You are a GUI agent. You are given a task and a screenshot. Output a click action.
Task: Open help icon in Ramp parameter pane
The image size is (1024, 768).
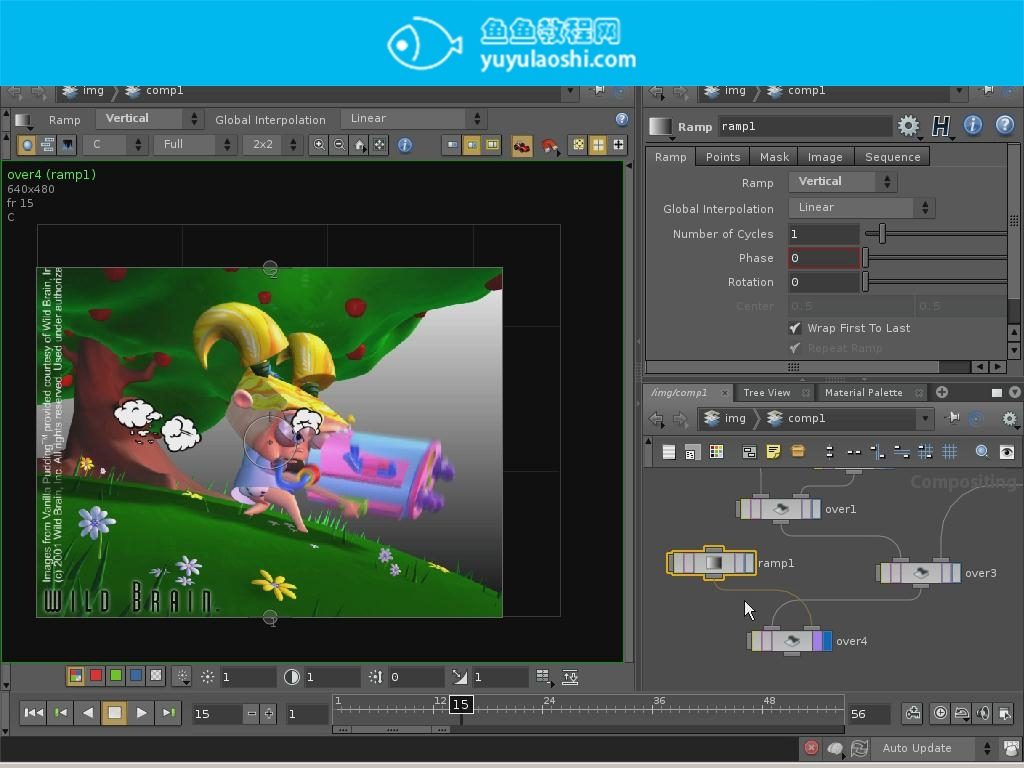[1004, 125]
